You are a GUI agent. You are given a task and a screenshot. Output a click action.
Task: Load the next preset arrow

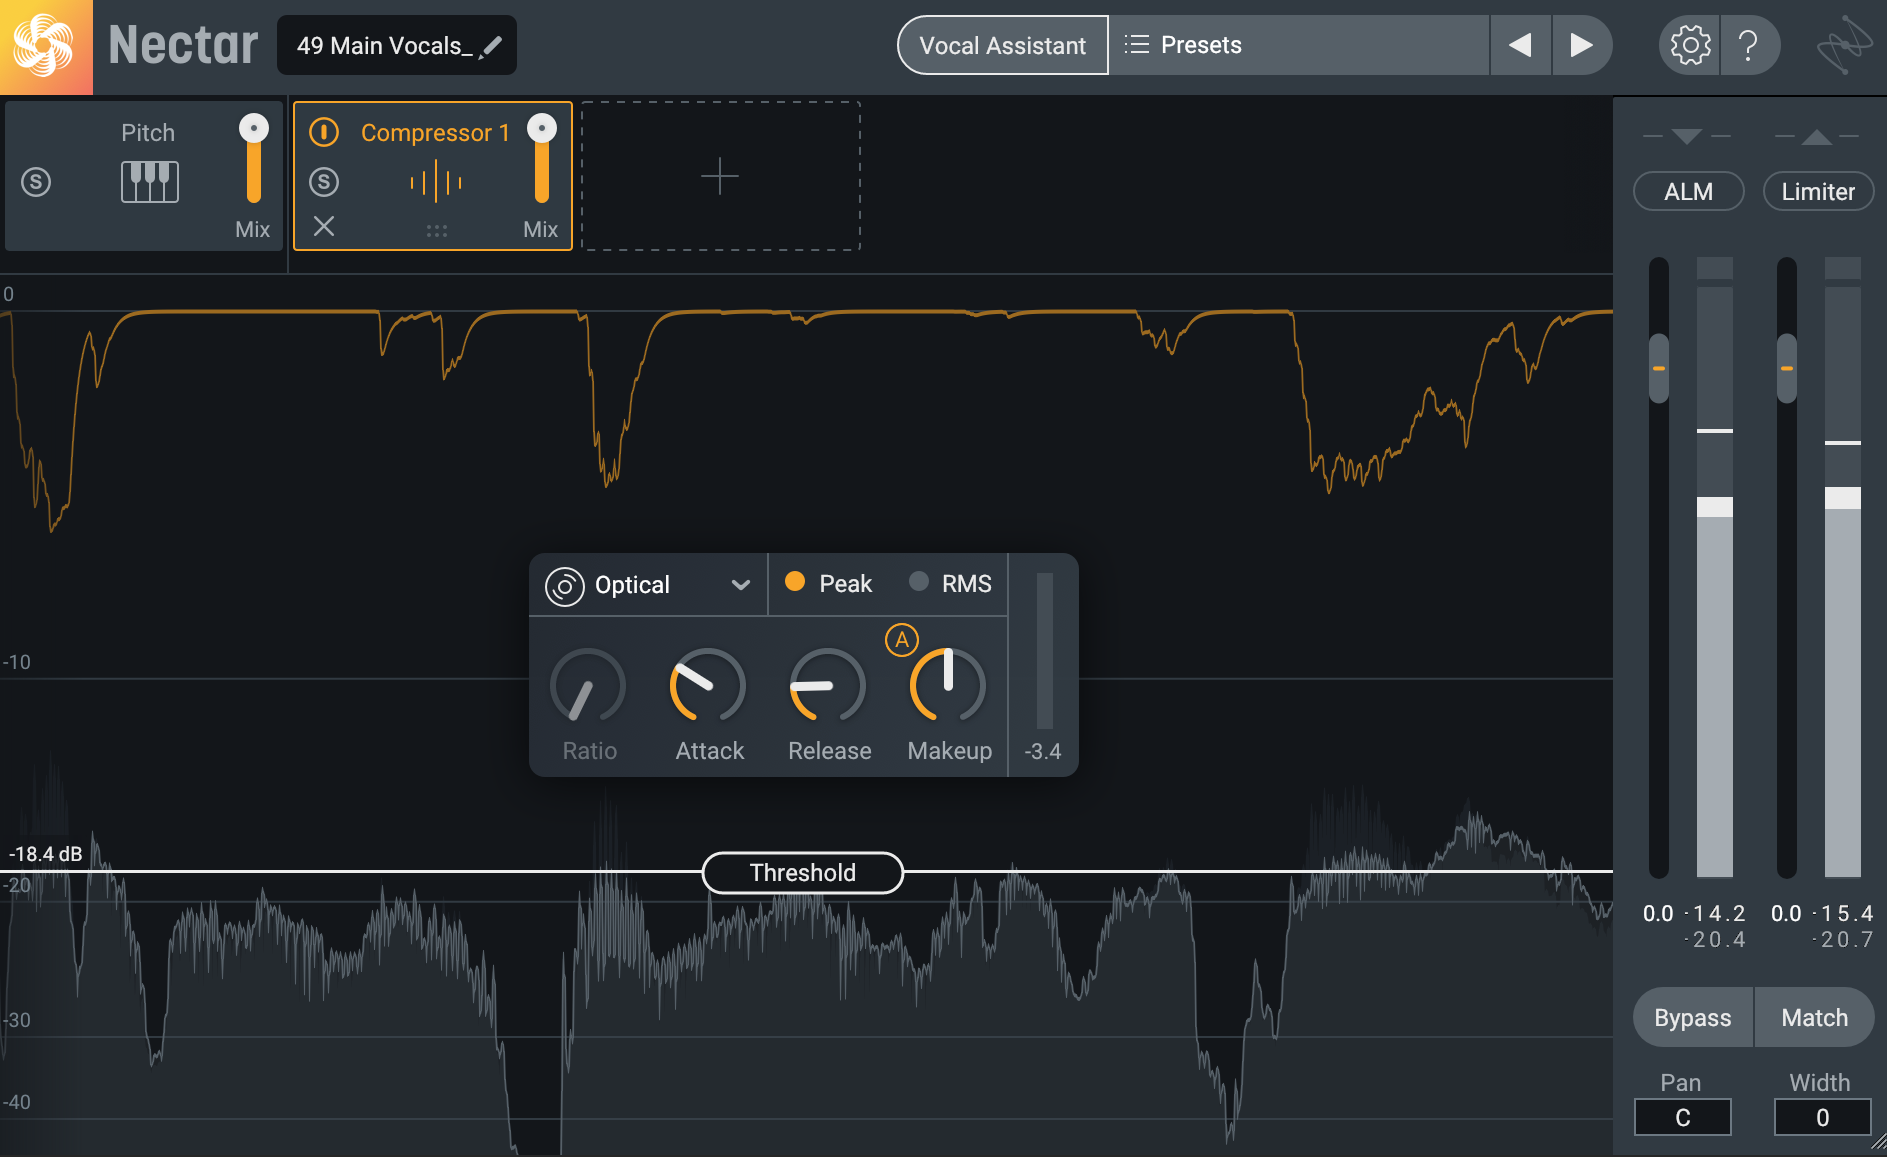[x=1581, y=45]
